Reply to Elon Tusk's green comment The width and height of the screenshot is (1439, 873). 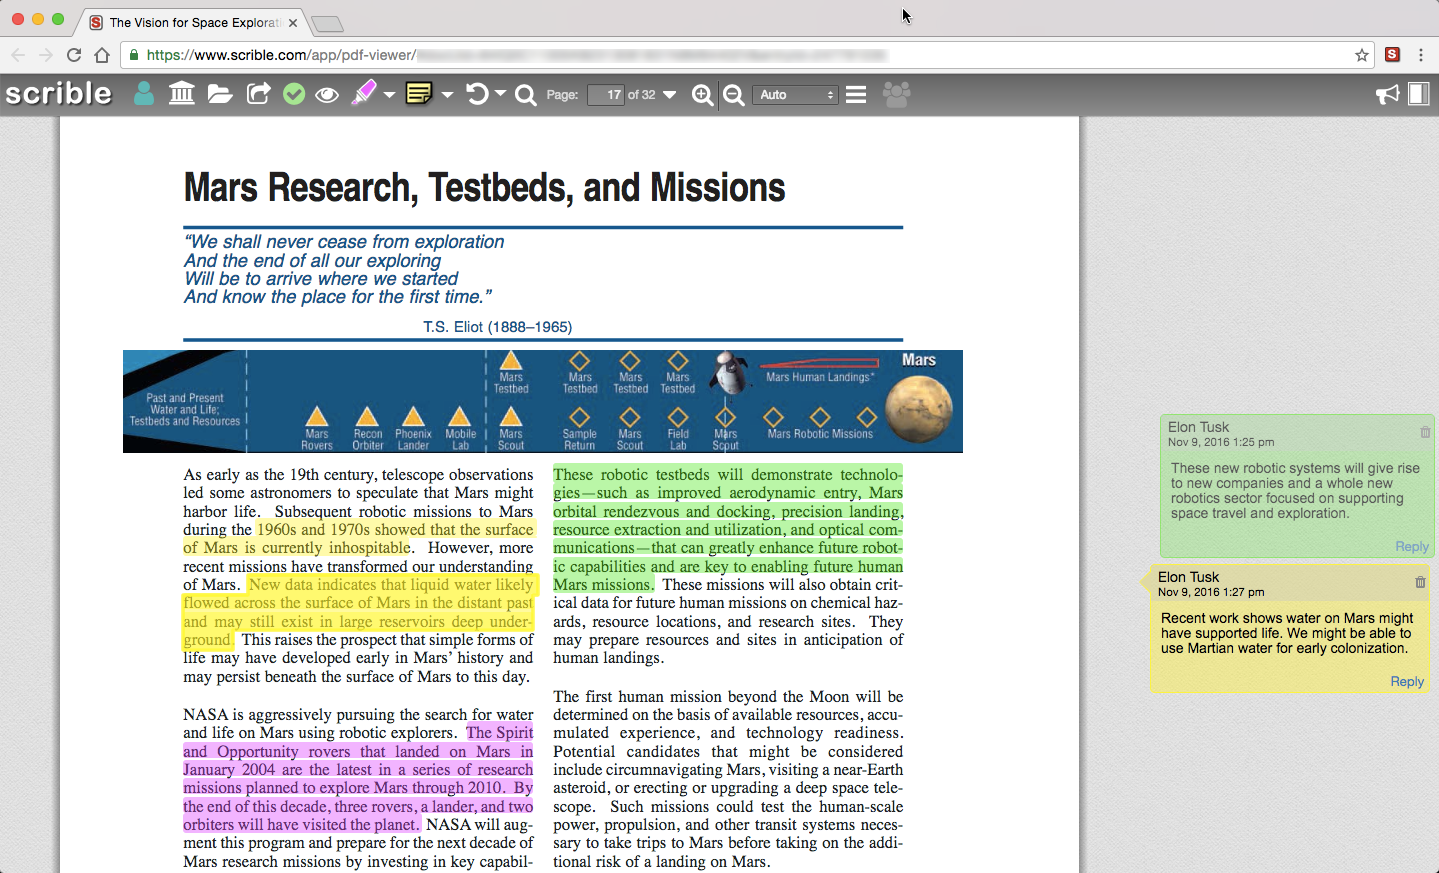(x=1411, y=546)
